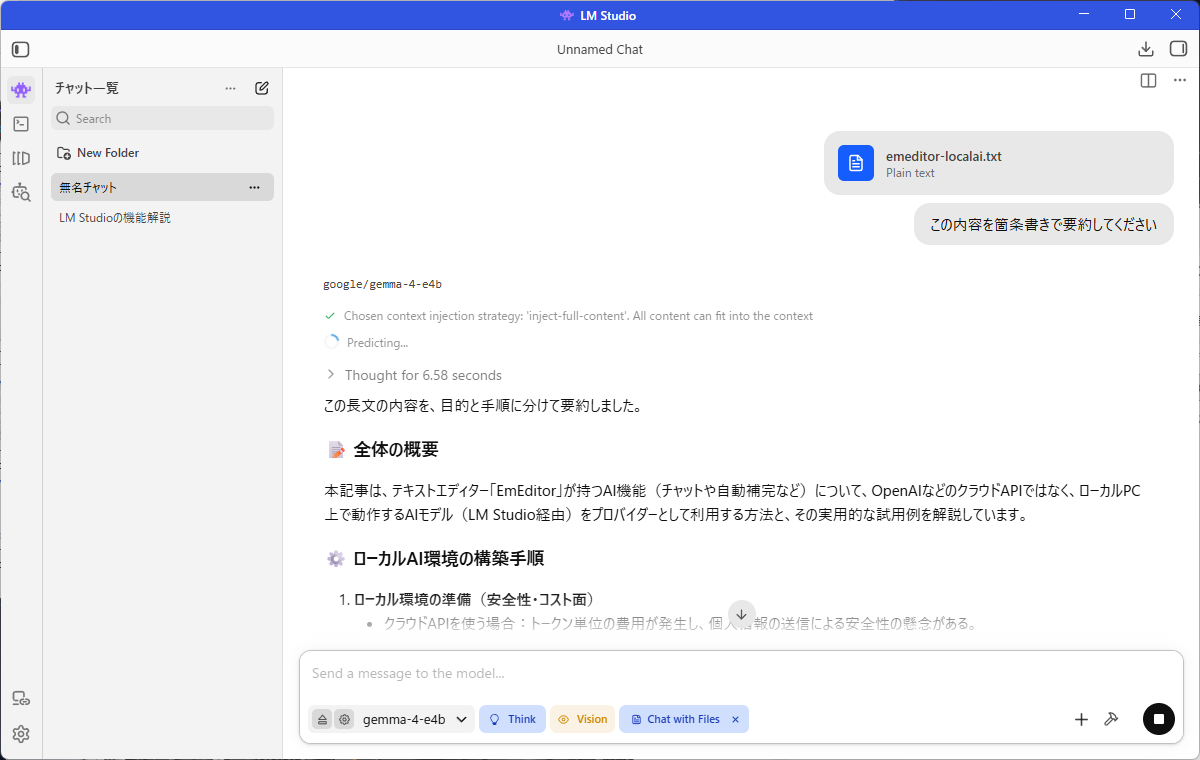Open the LM Studioの機能解説 chat

115,217
